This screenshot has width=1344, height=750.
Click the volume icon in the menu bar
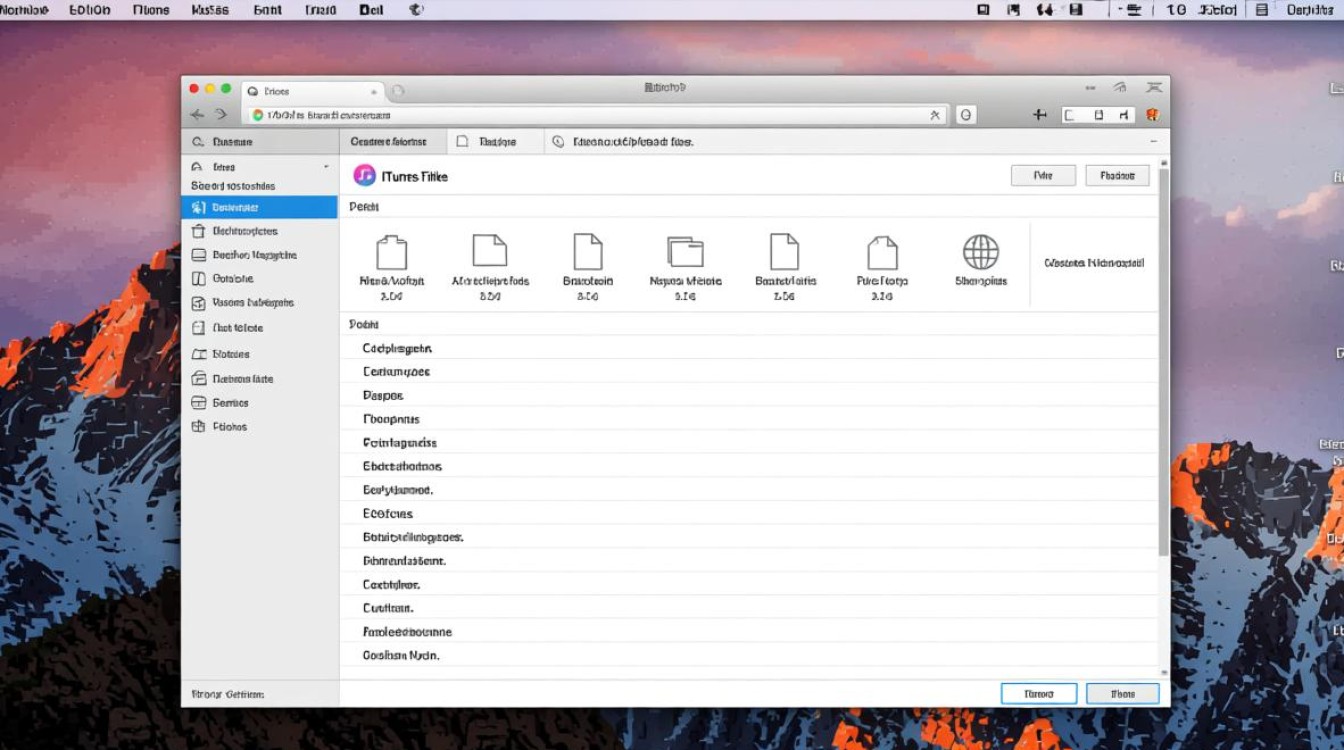point(1045,10)
